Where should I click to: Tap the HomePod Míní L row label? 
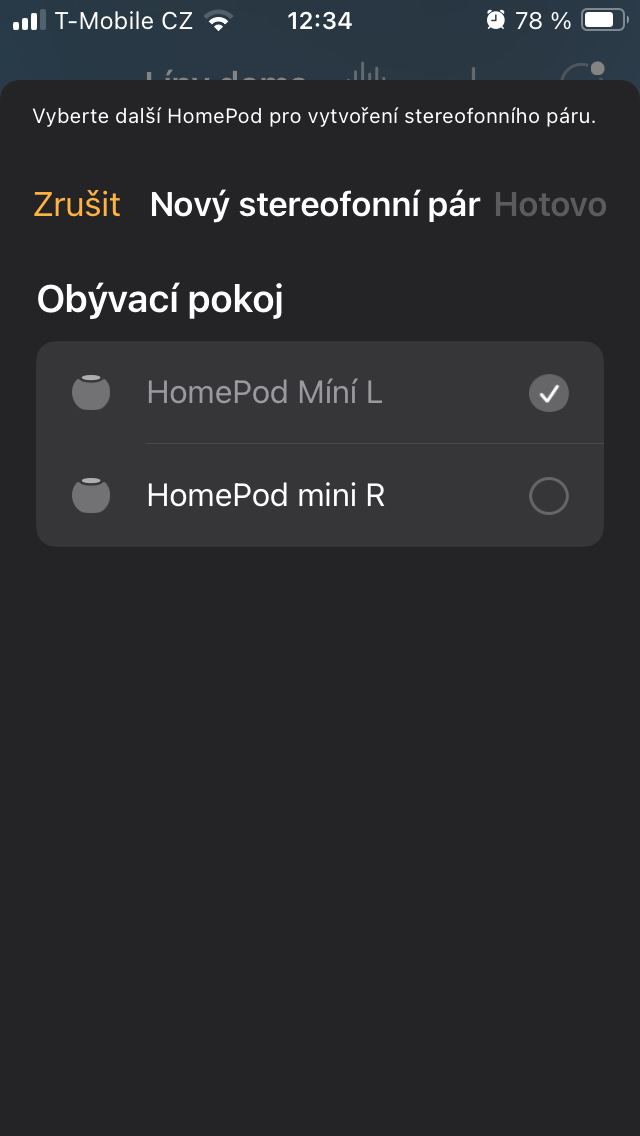(264, 393)
